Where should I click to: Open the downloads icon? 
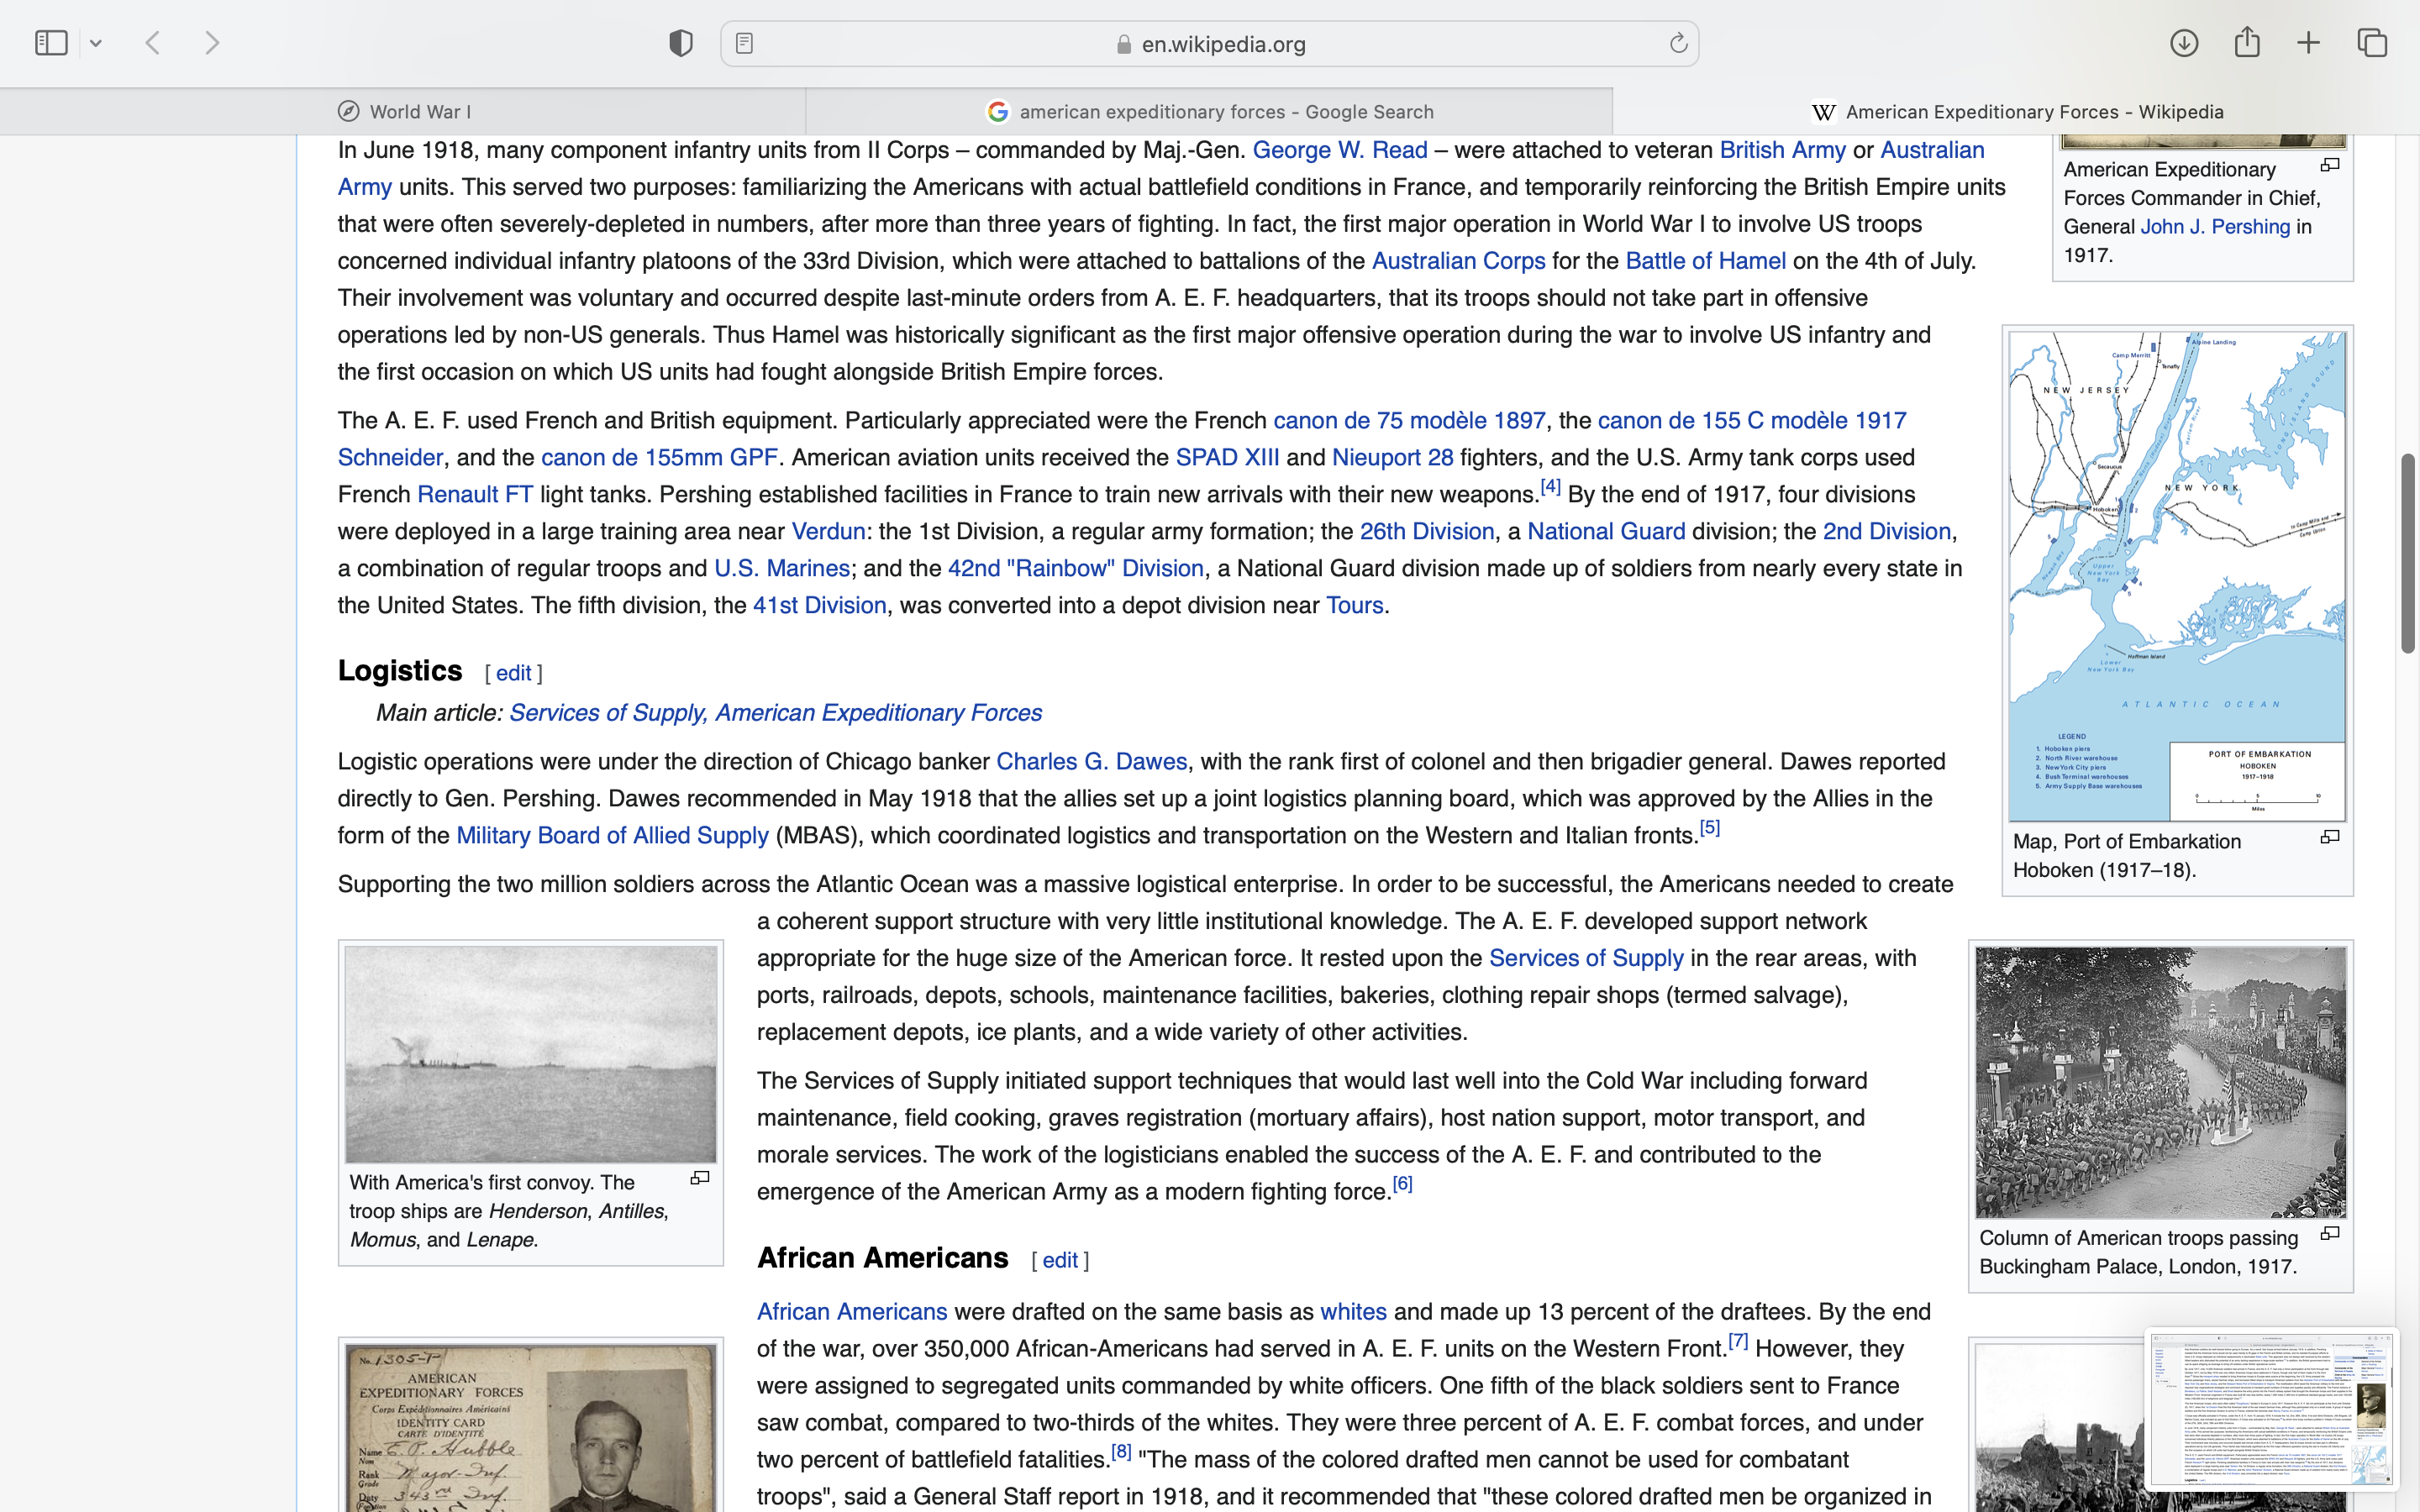2184,43
